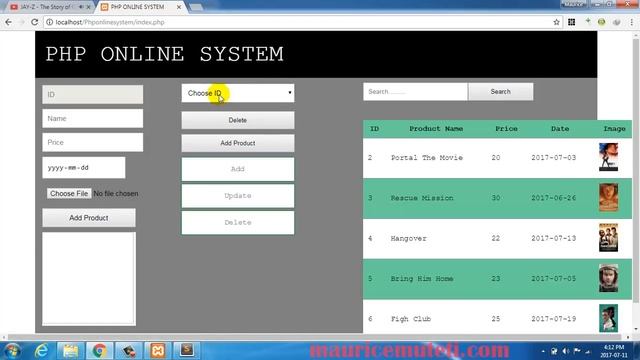Viewport: 640px width, 360px height.
Task: Go back using the browser back arrow
Action: [x=9, y=22]
